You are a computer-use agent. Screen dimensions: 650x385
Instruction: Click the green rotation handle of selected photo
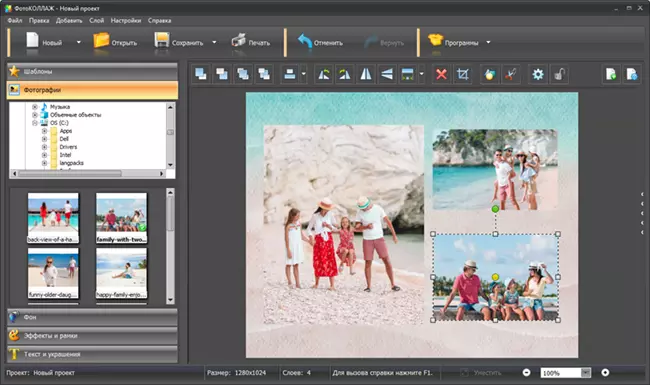click(x=495, y=209)
